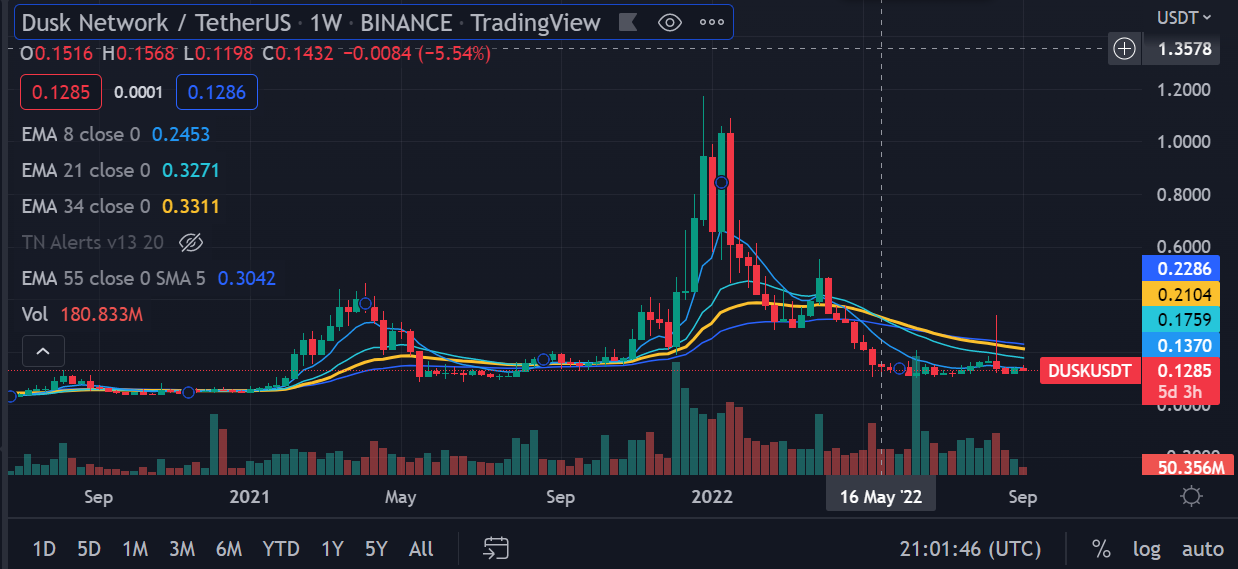Click the plus icon at 1.3578 price
Screen dimensions: 1238x569
(1125, 48)
